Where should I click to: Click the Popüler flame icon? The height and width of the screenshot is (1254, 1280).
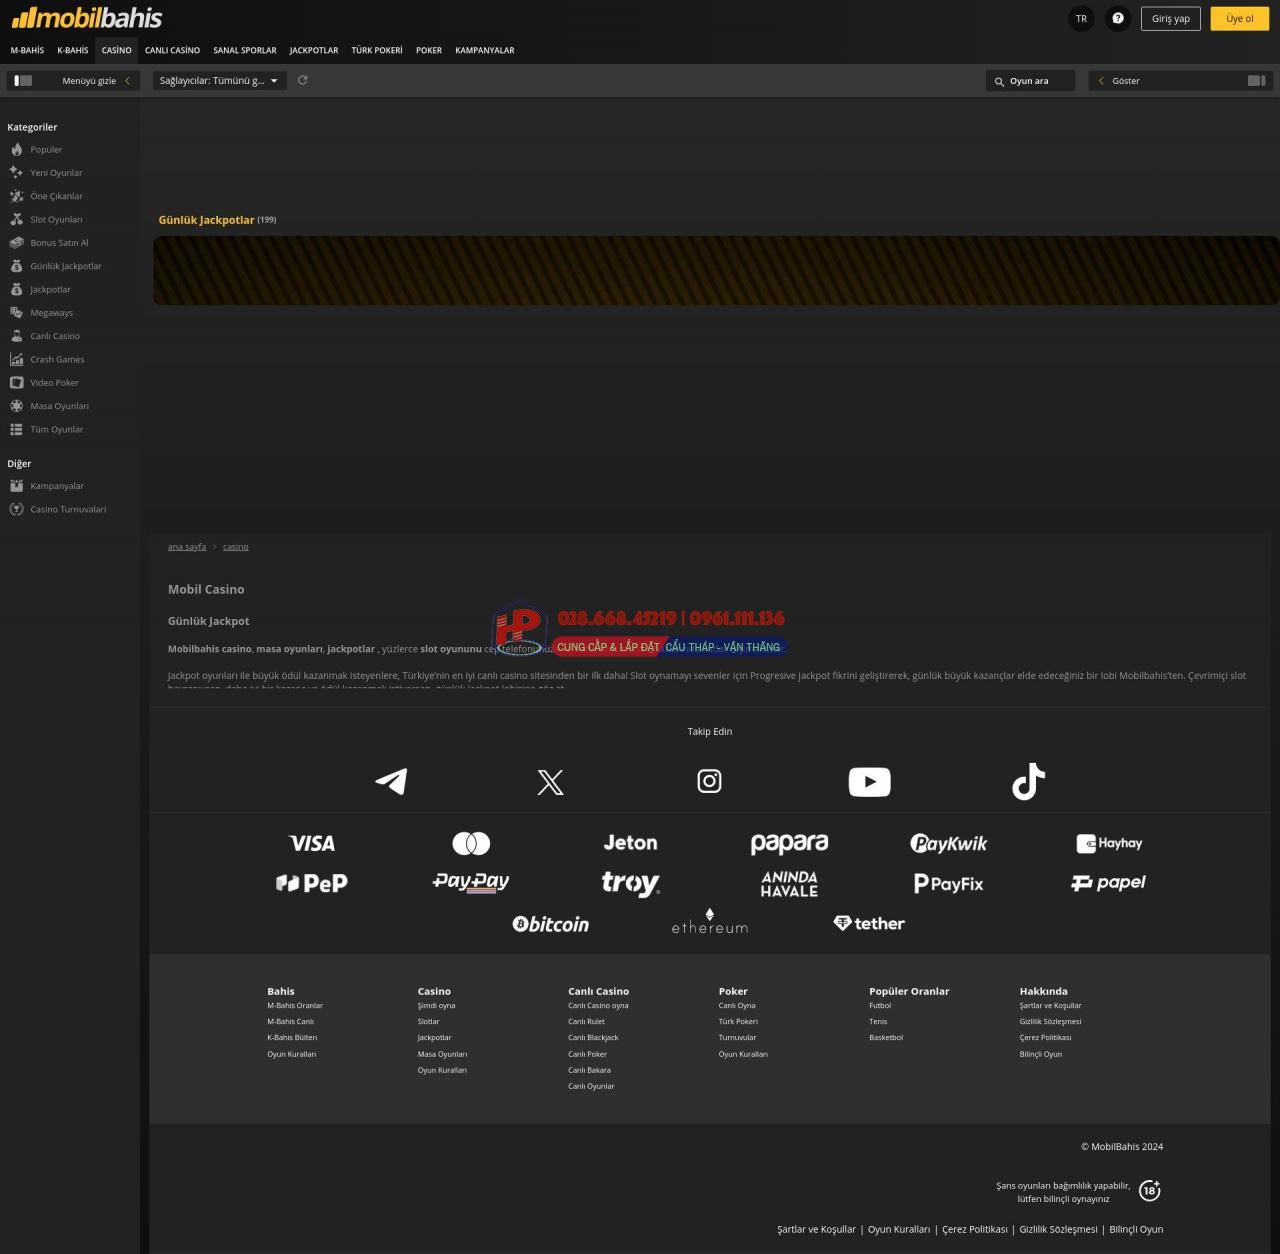tap(16, 149)
